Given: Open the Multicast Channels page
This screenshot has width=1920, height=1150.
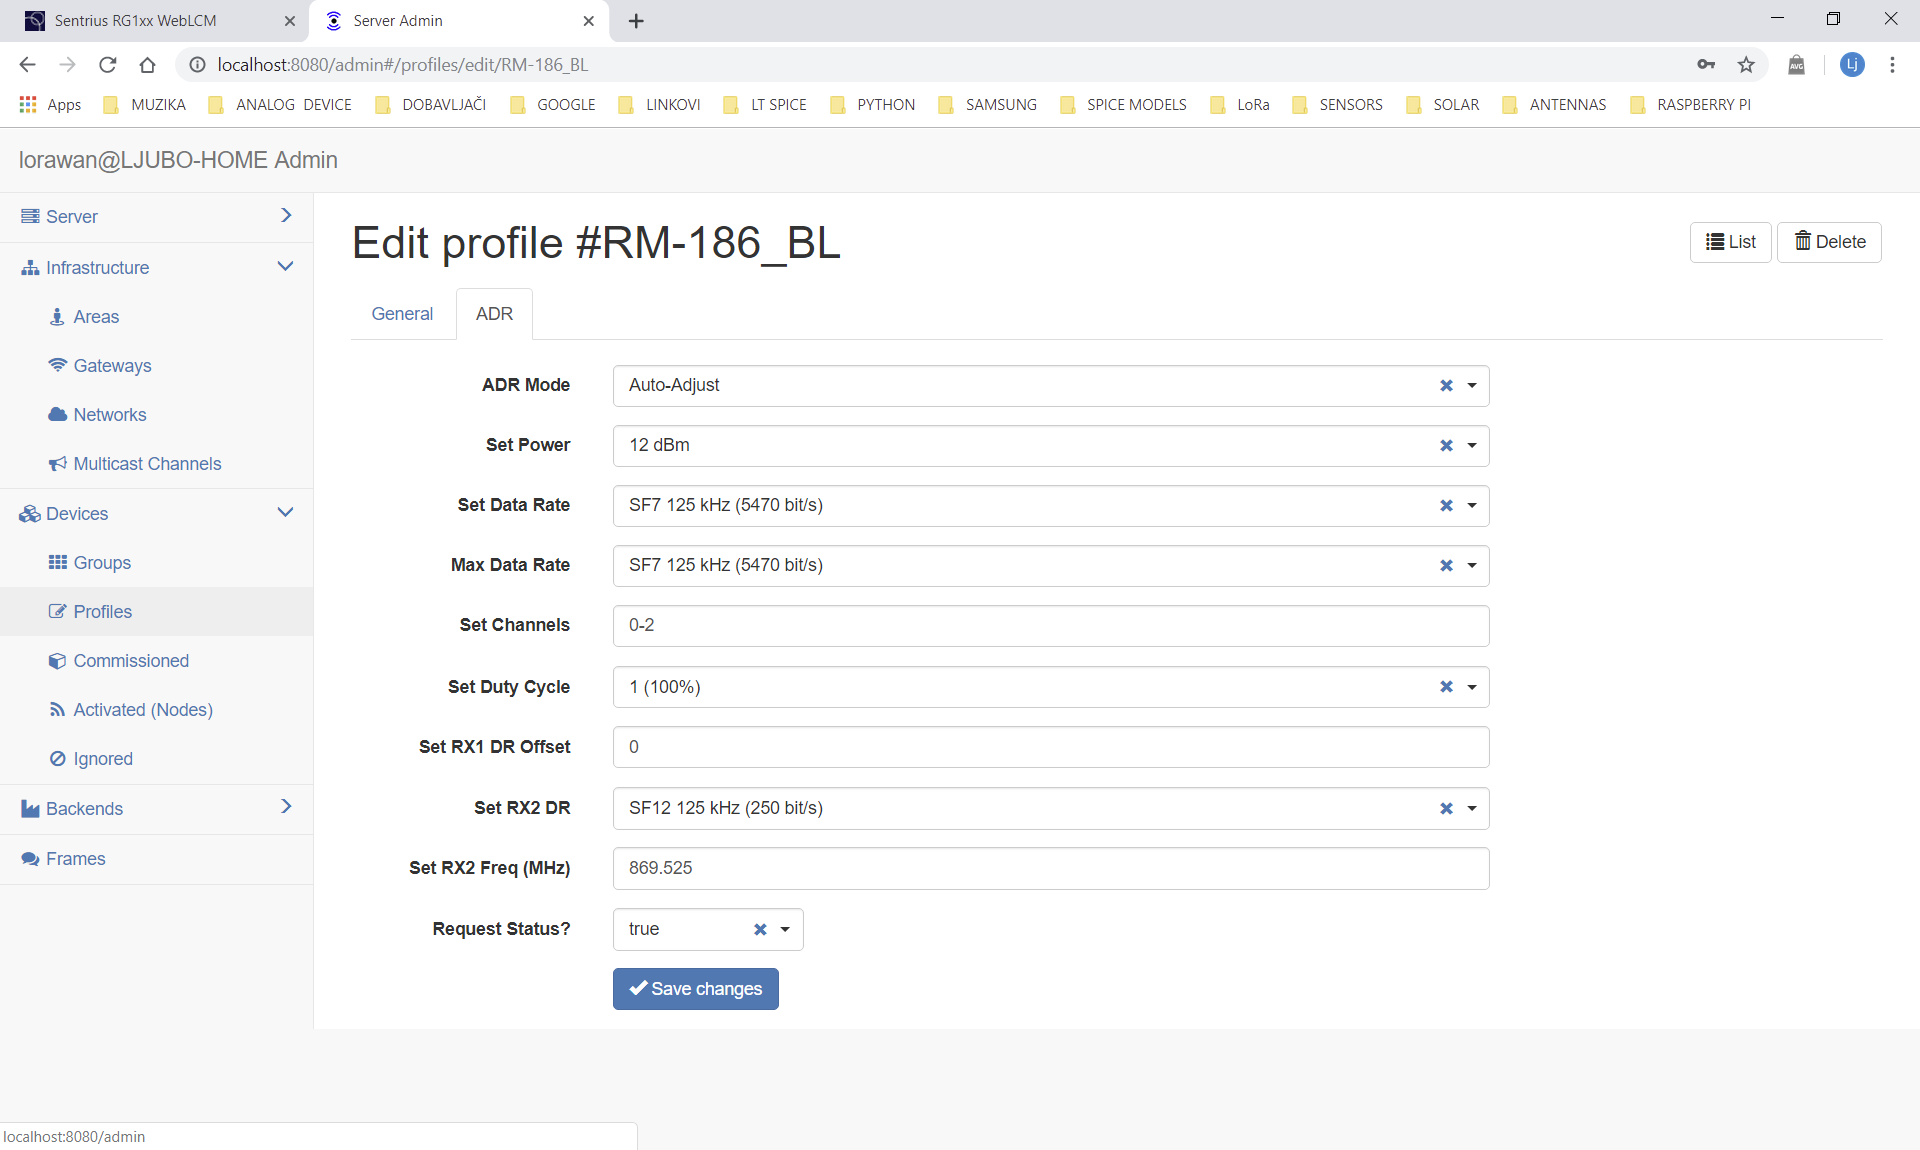Looking at the screenshot, I should coord(147,463).
